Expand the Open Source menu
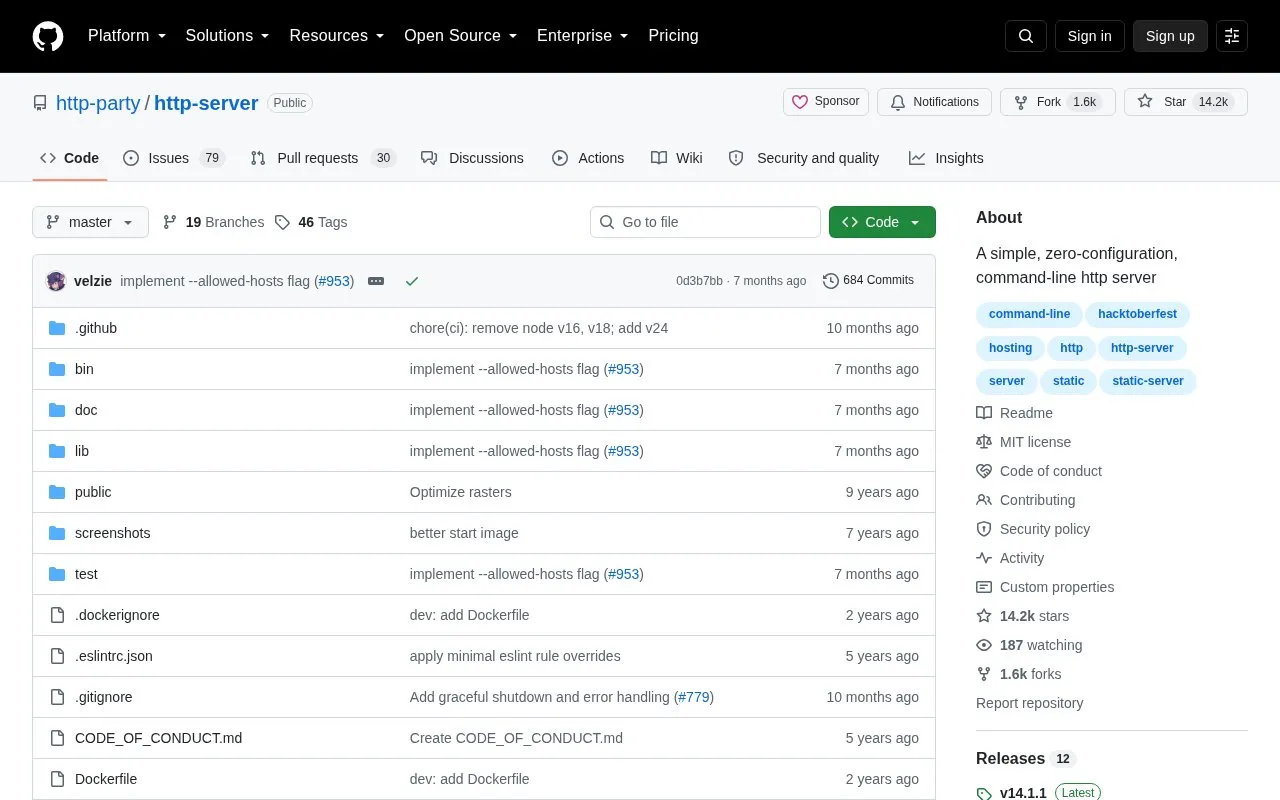Image resolution: width=1280 pixels, height=800 pixels. [x=461, y=36]
